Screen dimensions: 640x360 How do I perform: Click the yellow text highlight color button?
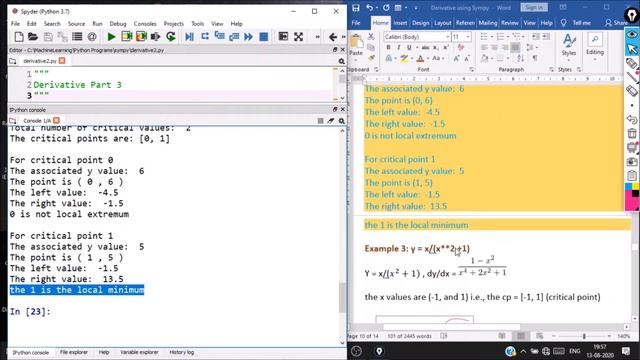pos(404,58)
